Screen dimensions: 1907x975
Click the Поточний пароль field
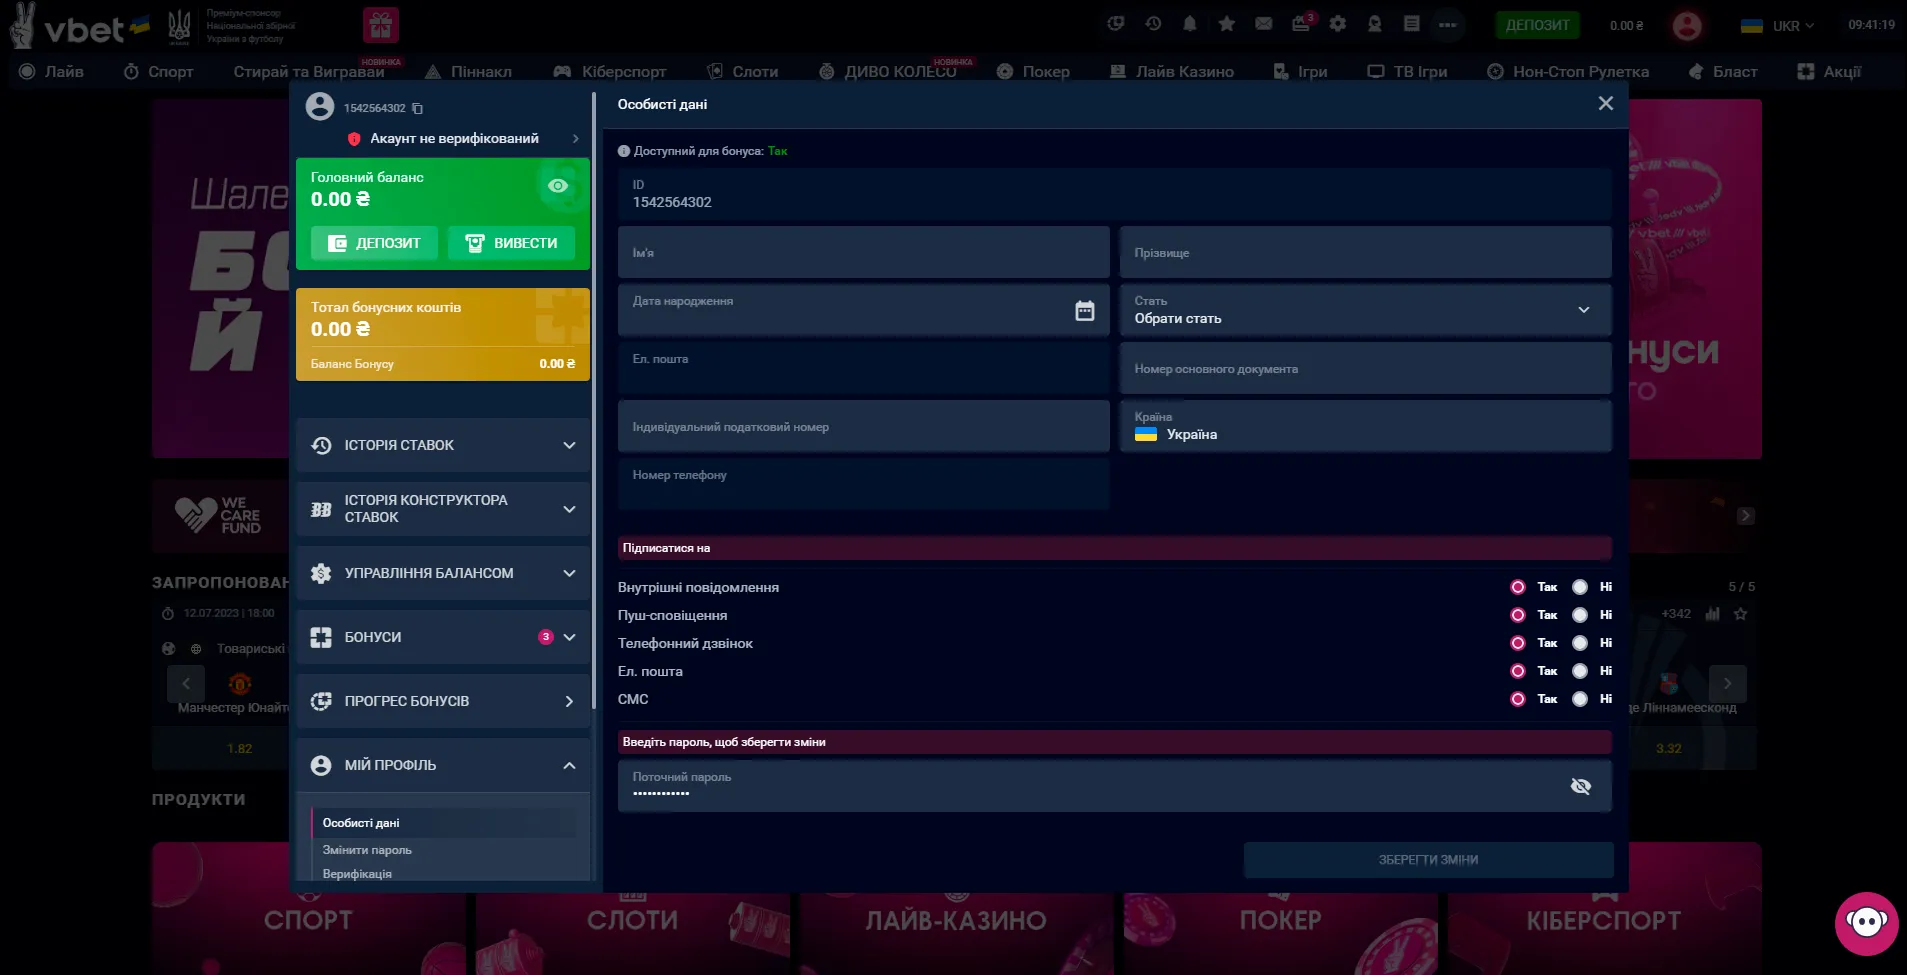(x=1114, y=786)
